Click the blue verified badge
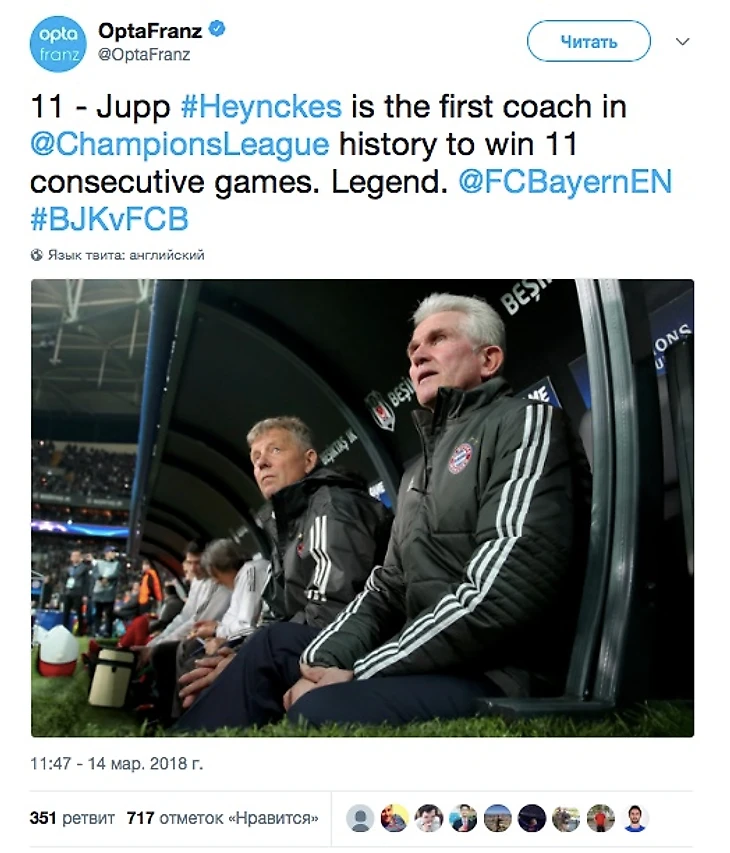Viewport: 730px width, 853px height. 218,30
